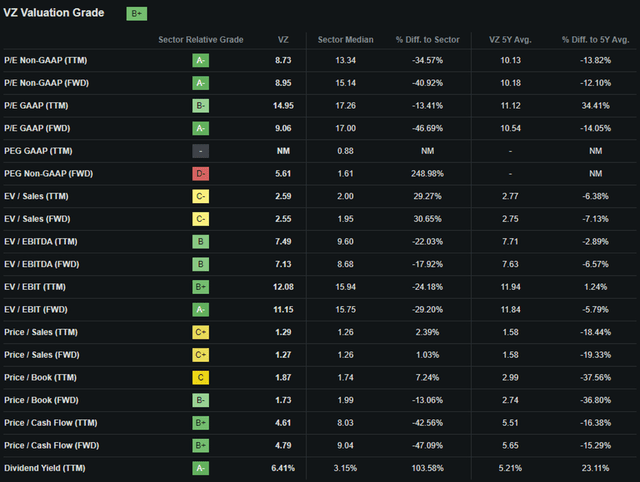Click the Sector Relative Grade column header

201,40
